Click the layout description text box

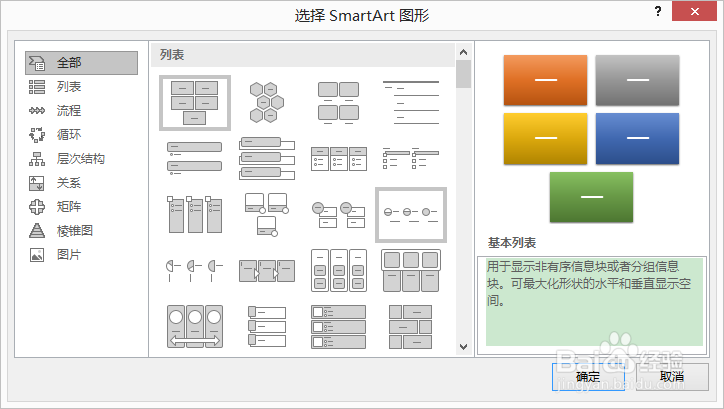click(592, 306)
